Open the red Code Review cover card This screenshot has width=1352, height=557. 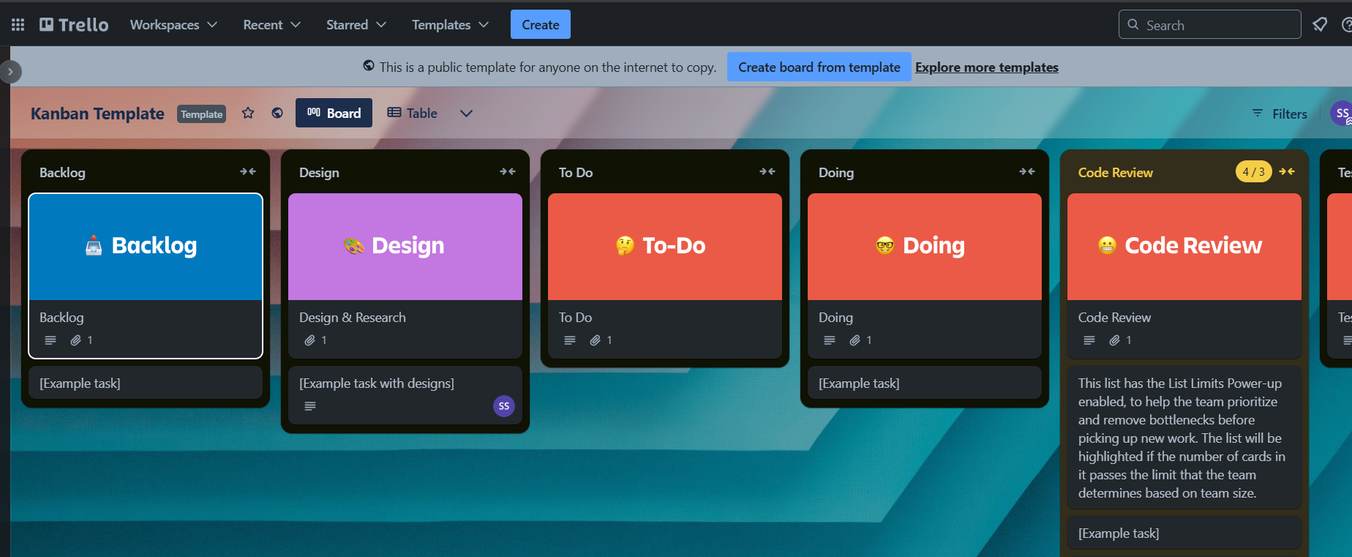(x=1184, y=276)
